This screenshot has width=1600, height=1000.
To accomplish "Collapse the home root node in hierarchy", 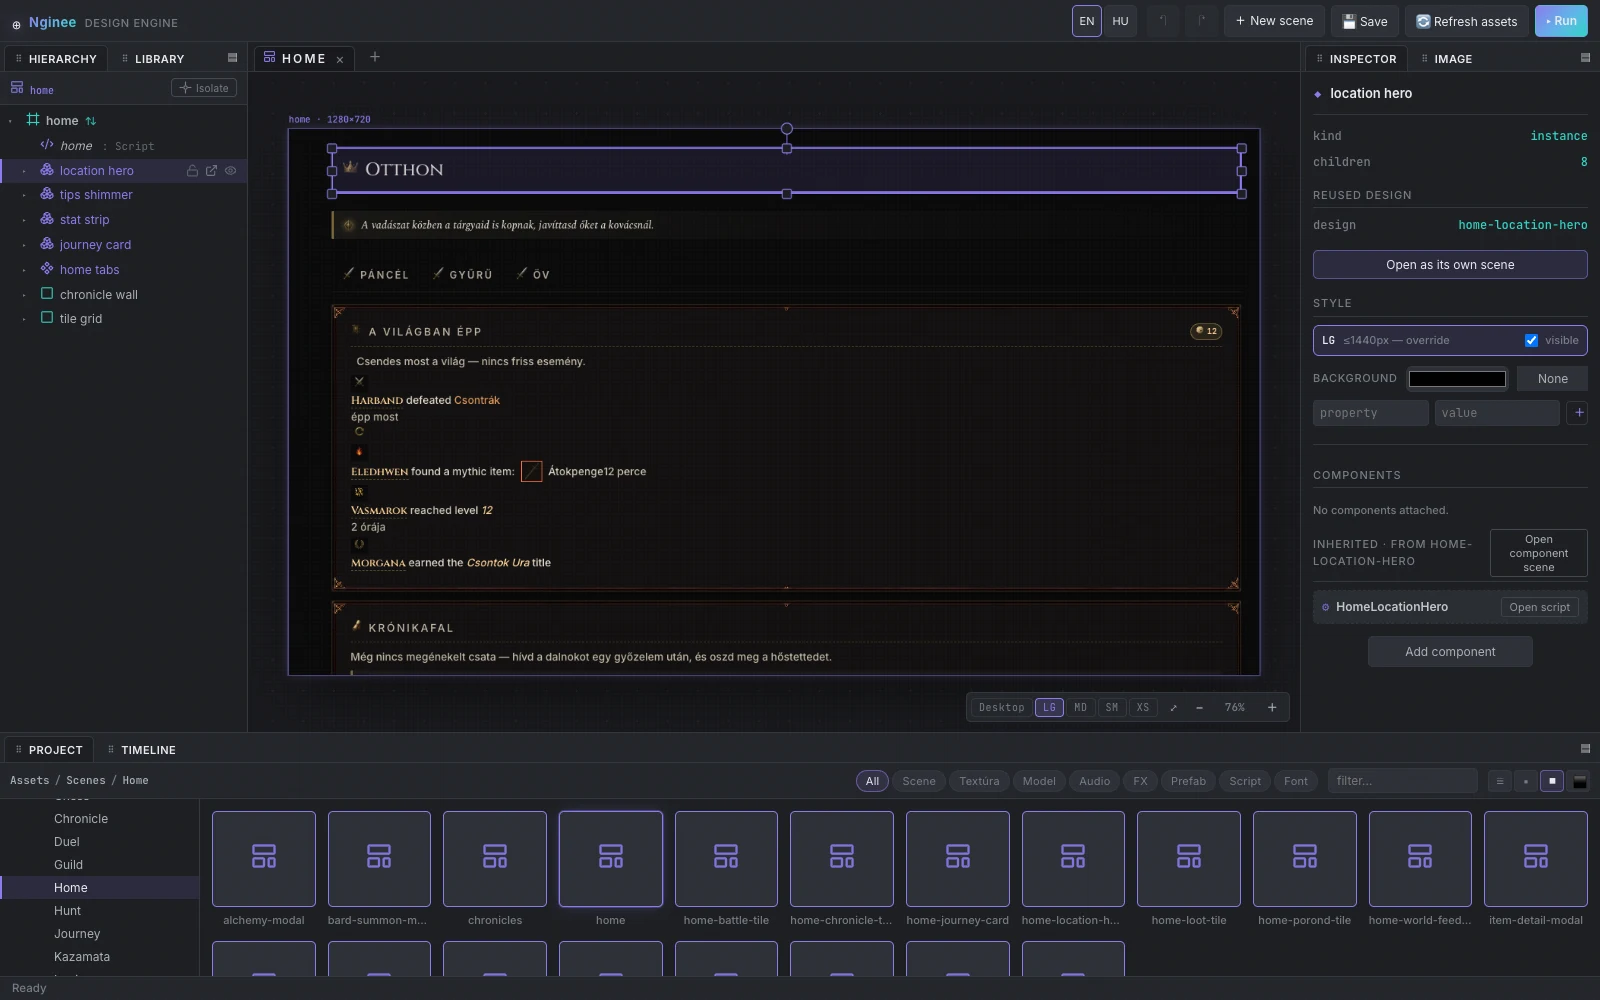I will coord(10,122).
